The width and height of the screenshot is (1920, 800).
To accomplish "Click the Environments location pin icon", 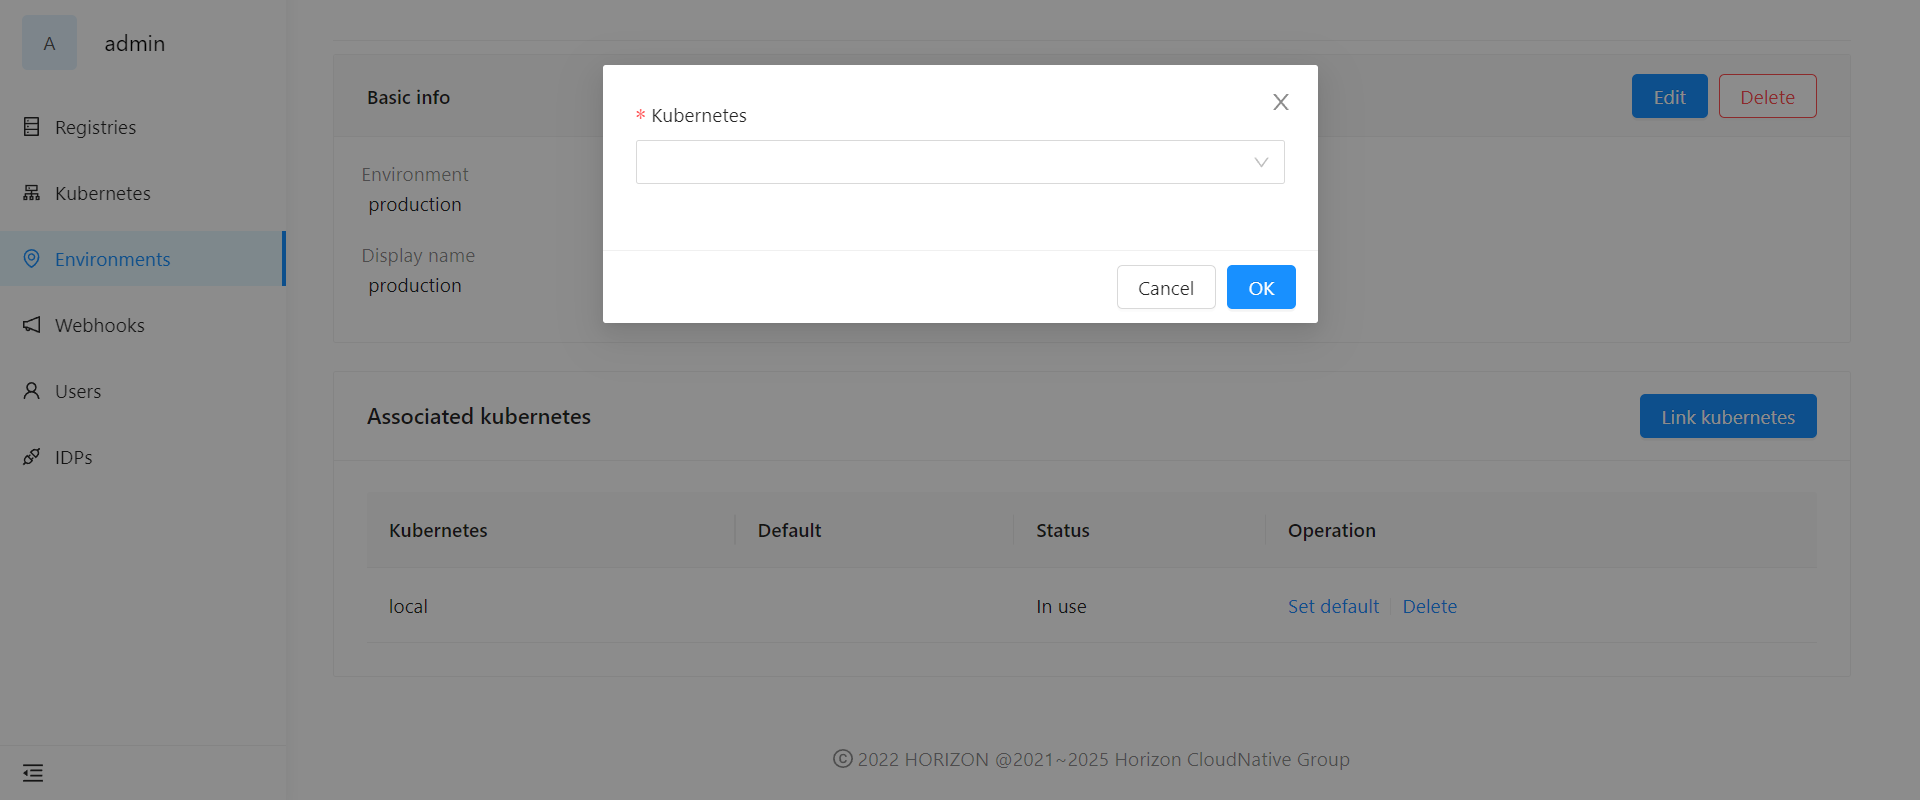I will pos(32,259).
